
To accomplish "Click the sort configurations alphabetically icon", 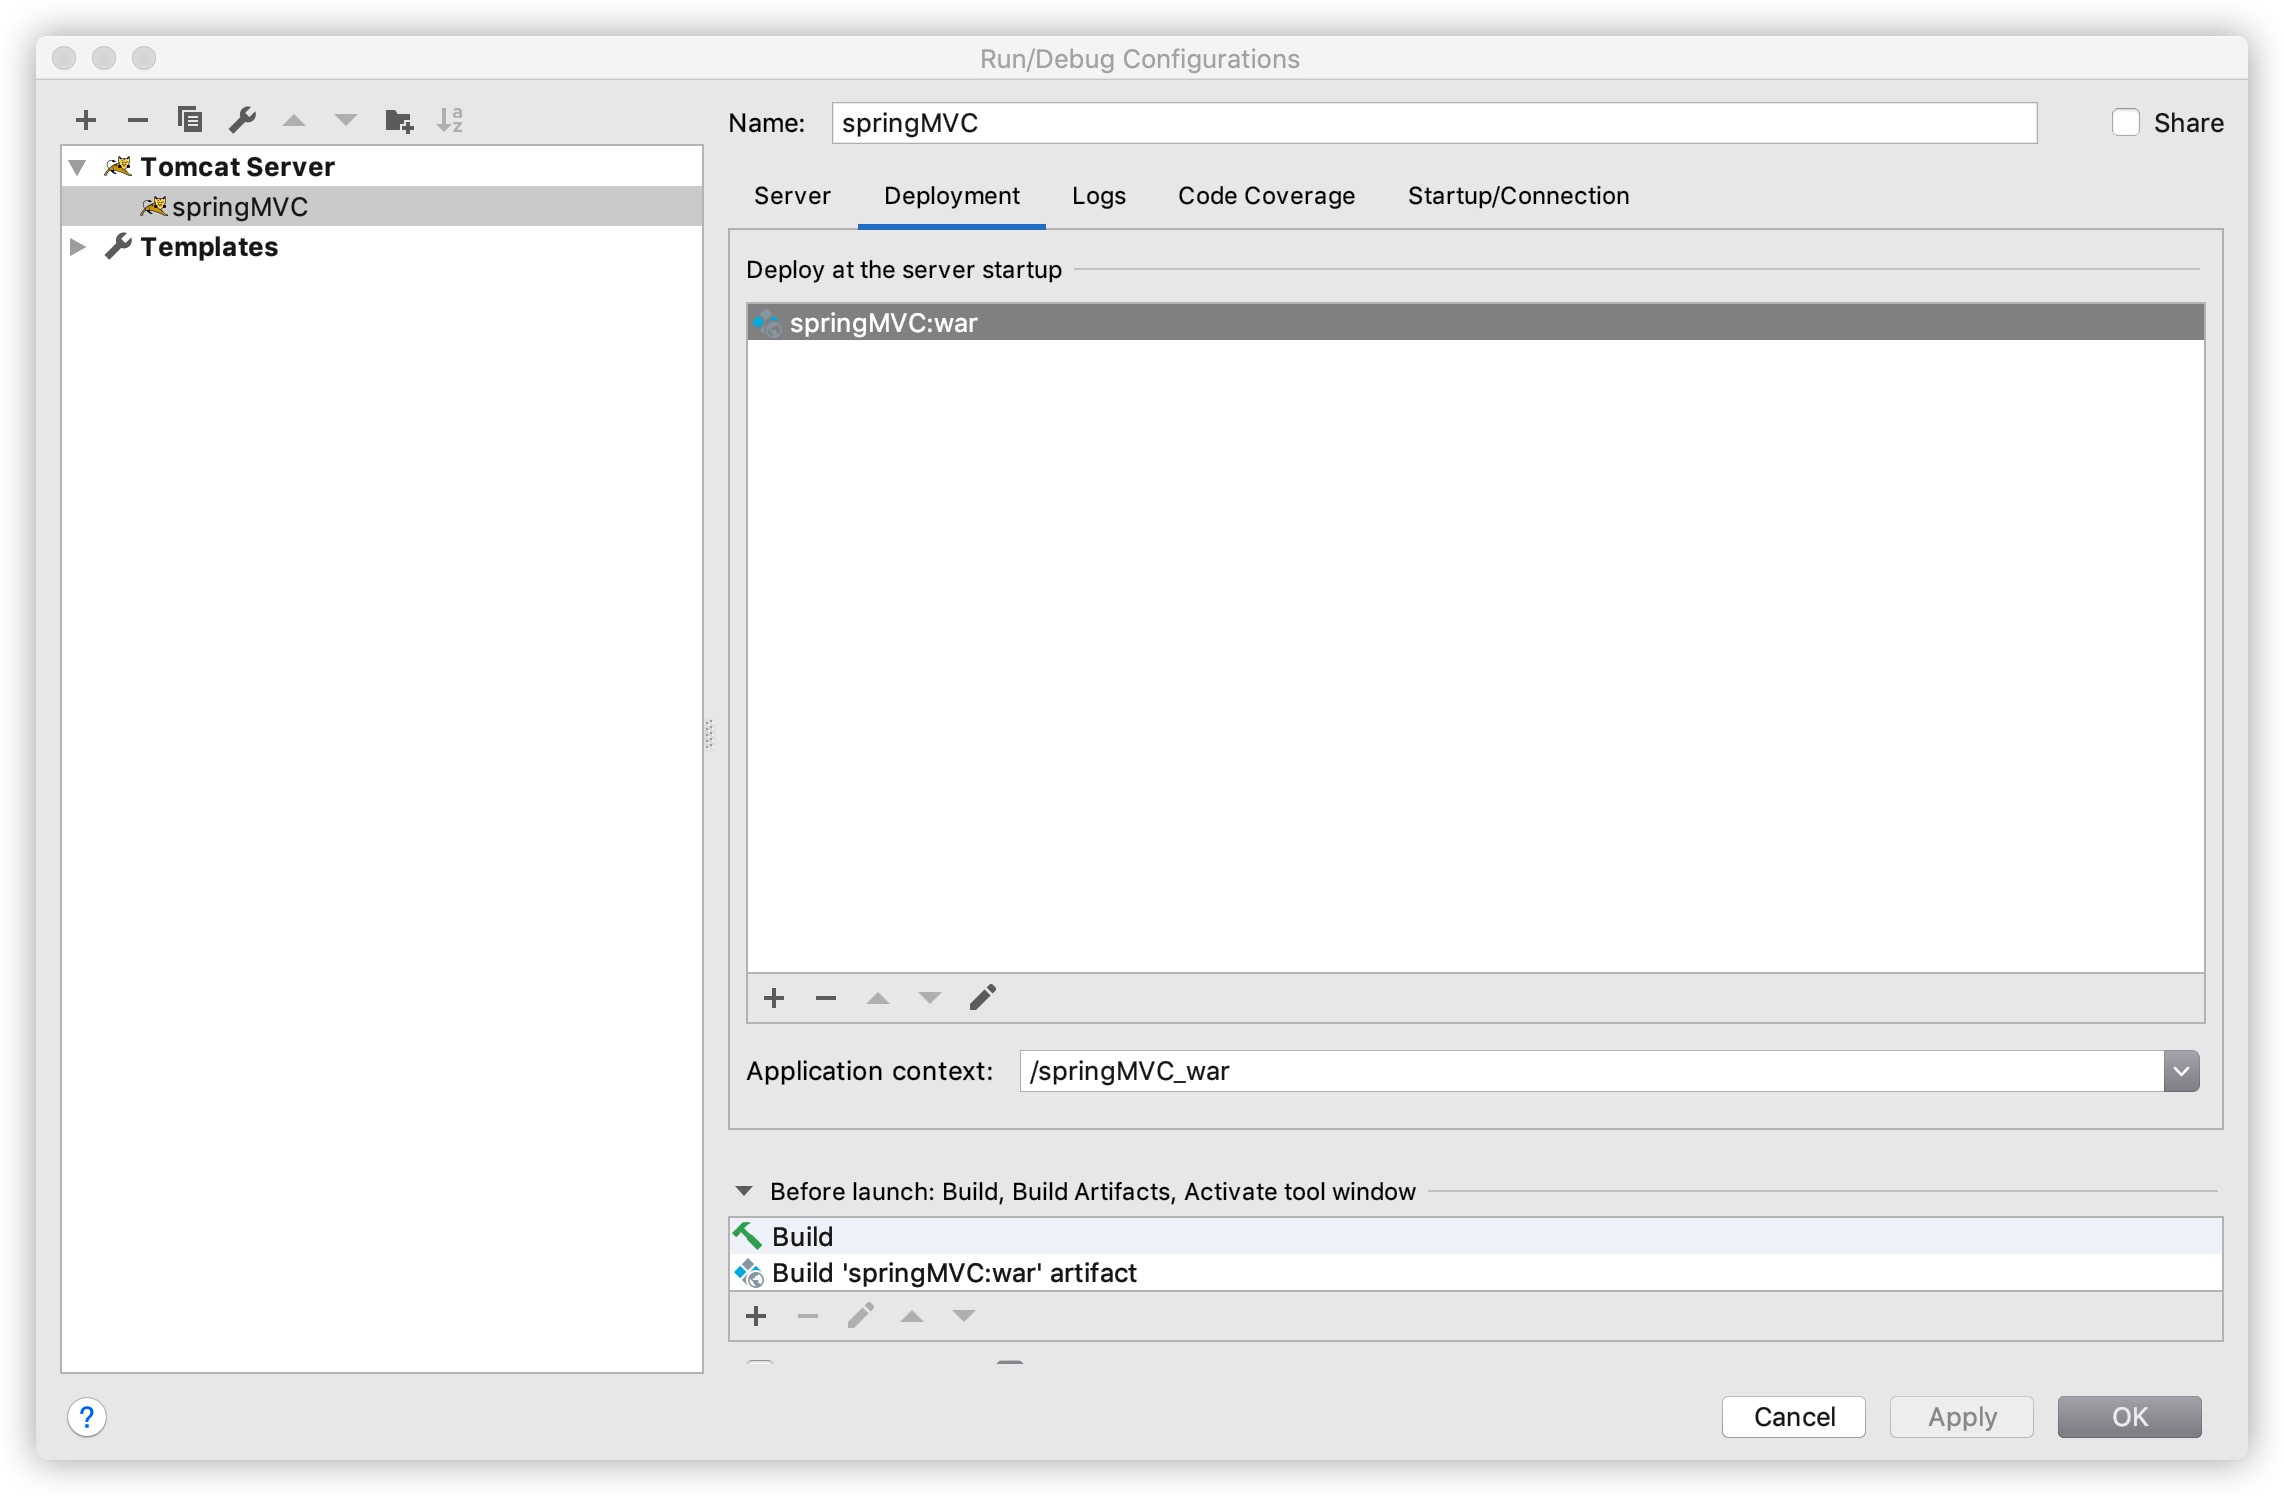I will (450, 121).
